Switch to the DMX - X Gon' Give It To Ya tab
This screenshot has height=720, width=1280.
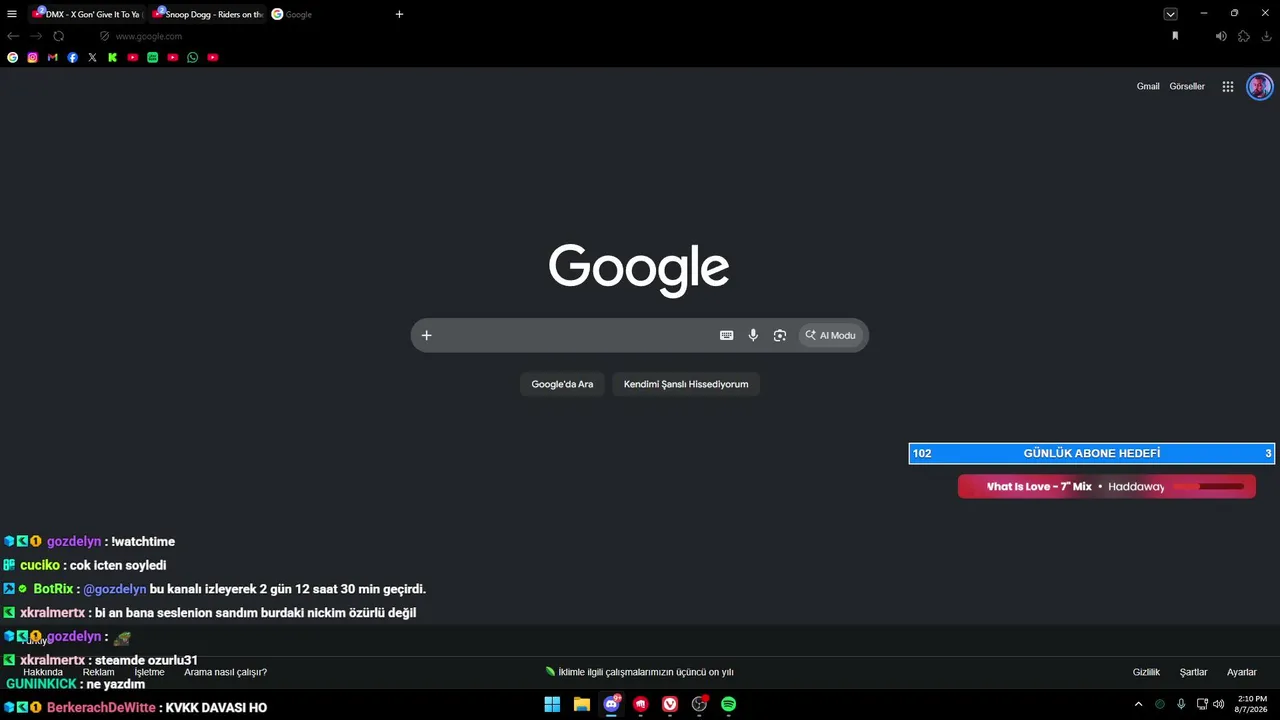pos(86,14)
